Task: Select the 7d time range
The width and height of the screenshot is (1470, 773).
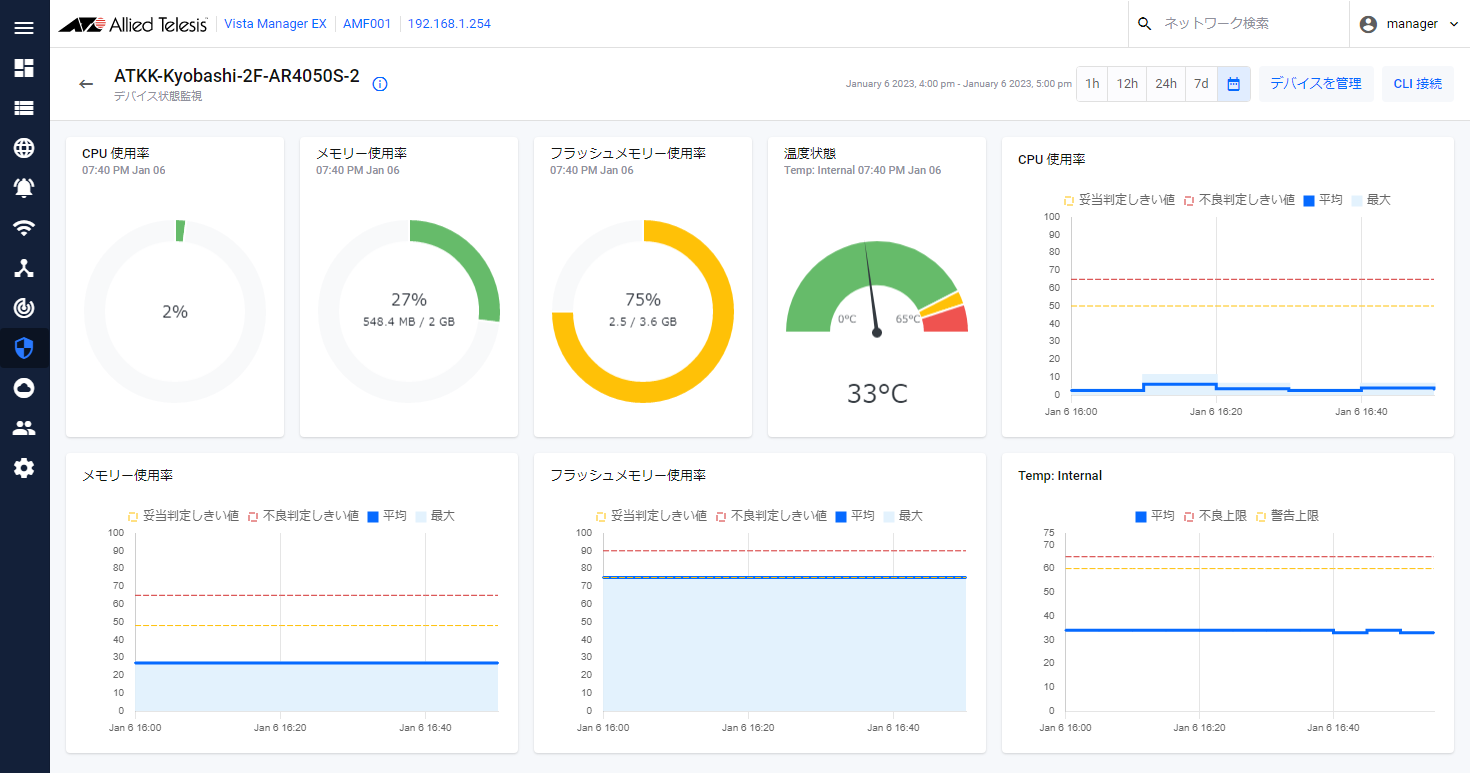Action: point(1201,84)
